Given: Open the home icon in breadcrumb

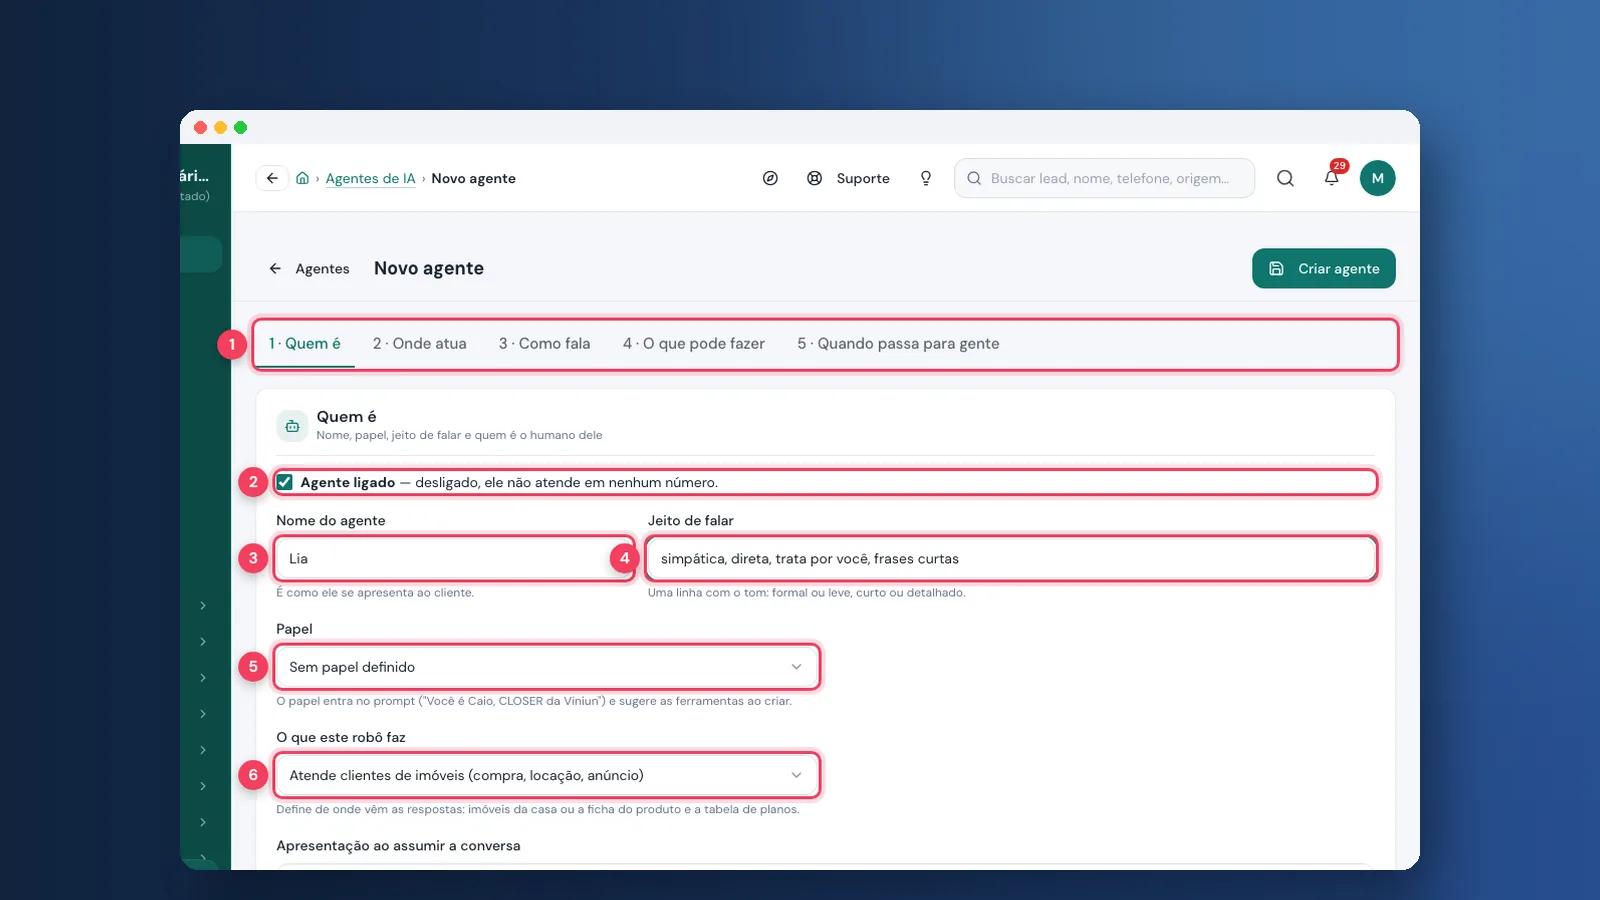Looking at the screenshot, I should click(x=302, y=178).
